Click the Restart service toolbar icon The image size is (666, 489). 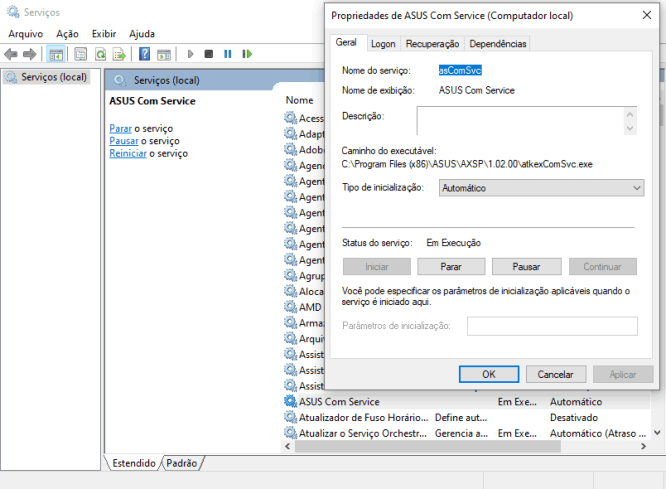(x=247, y=54)
